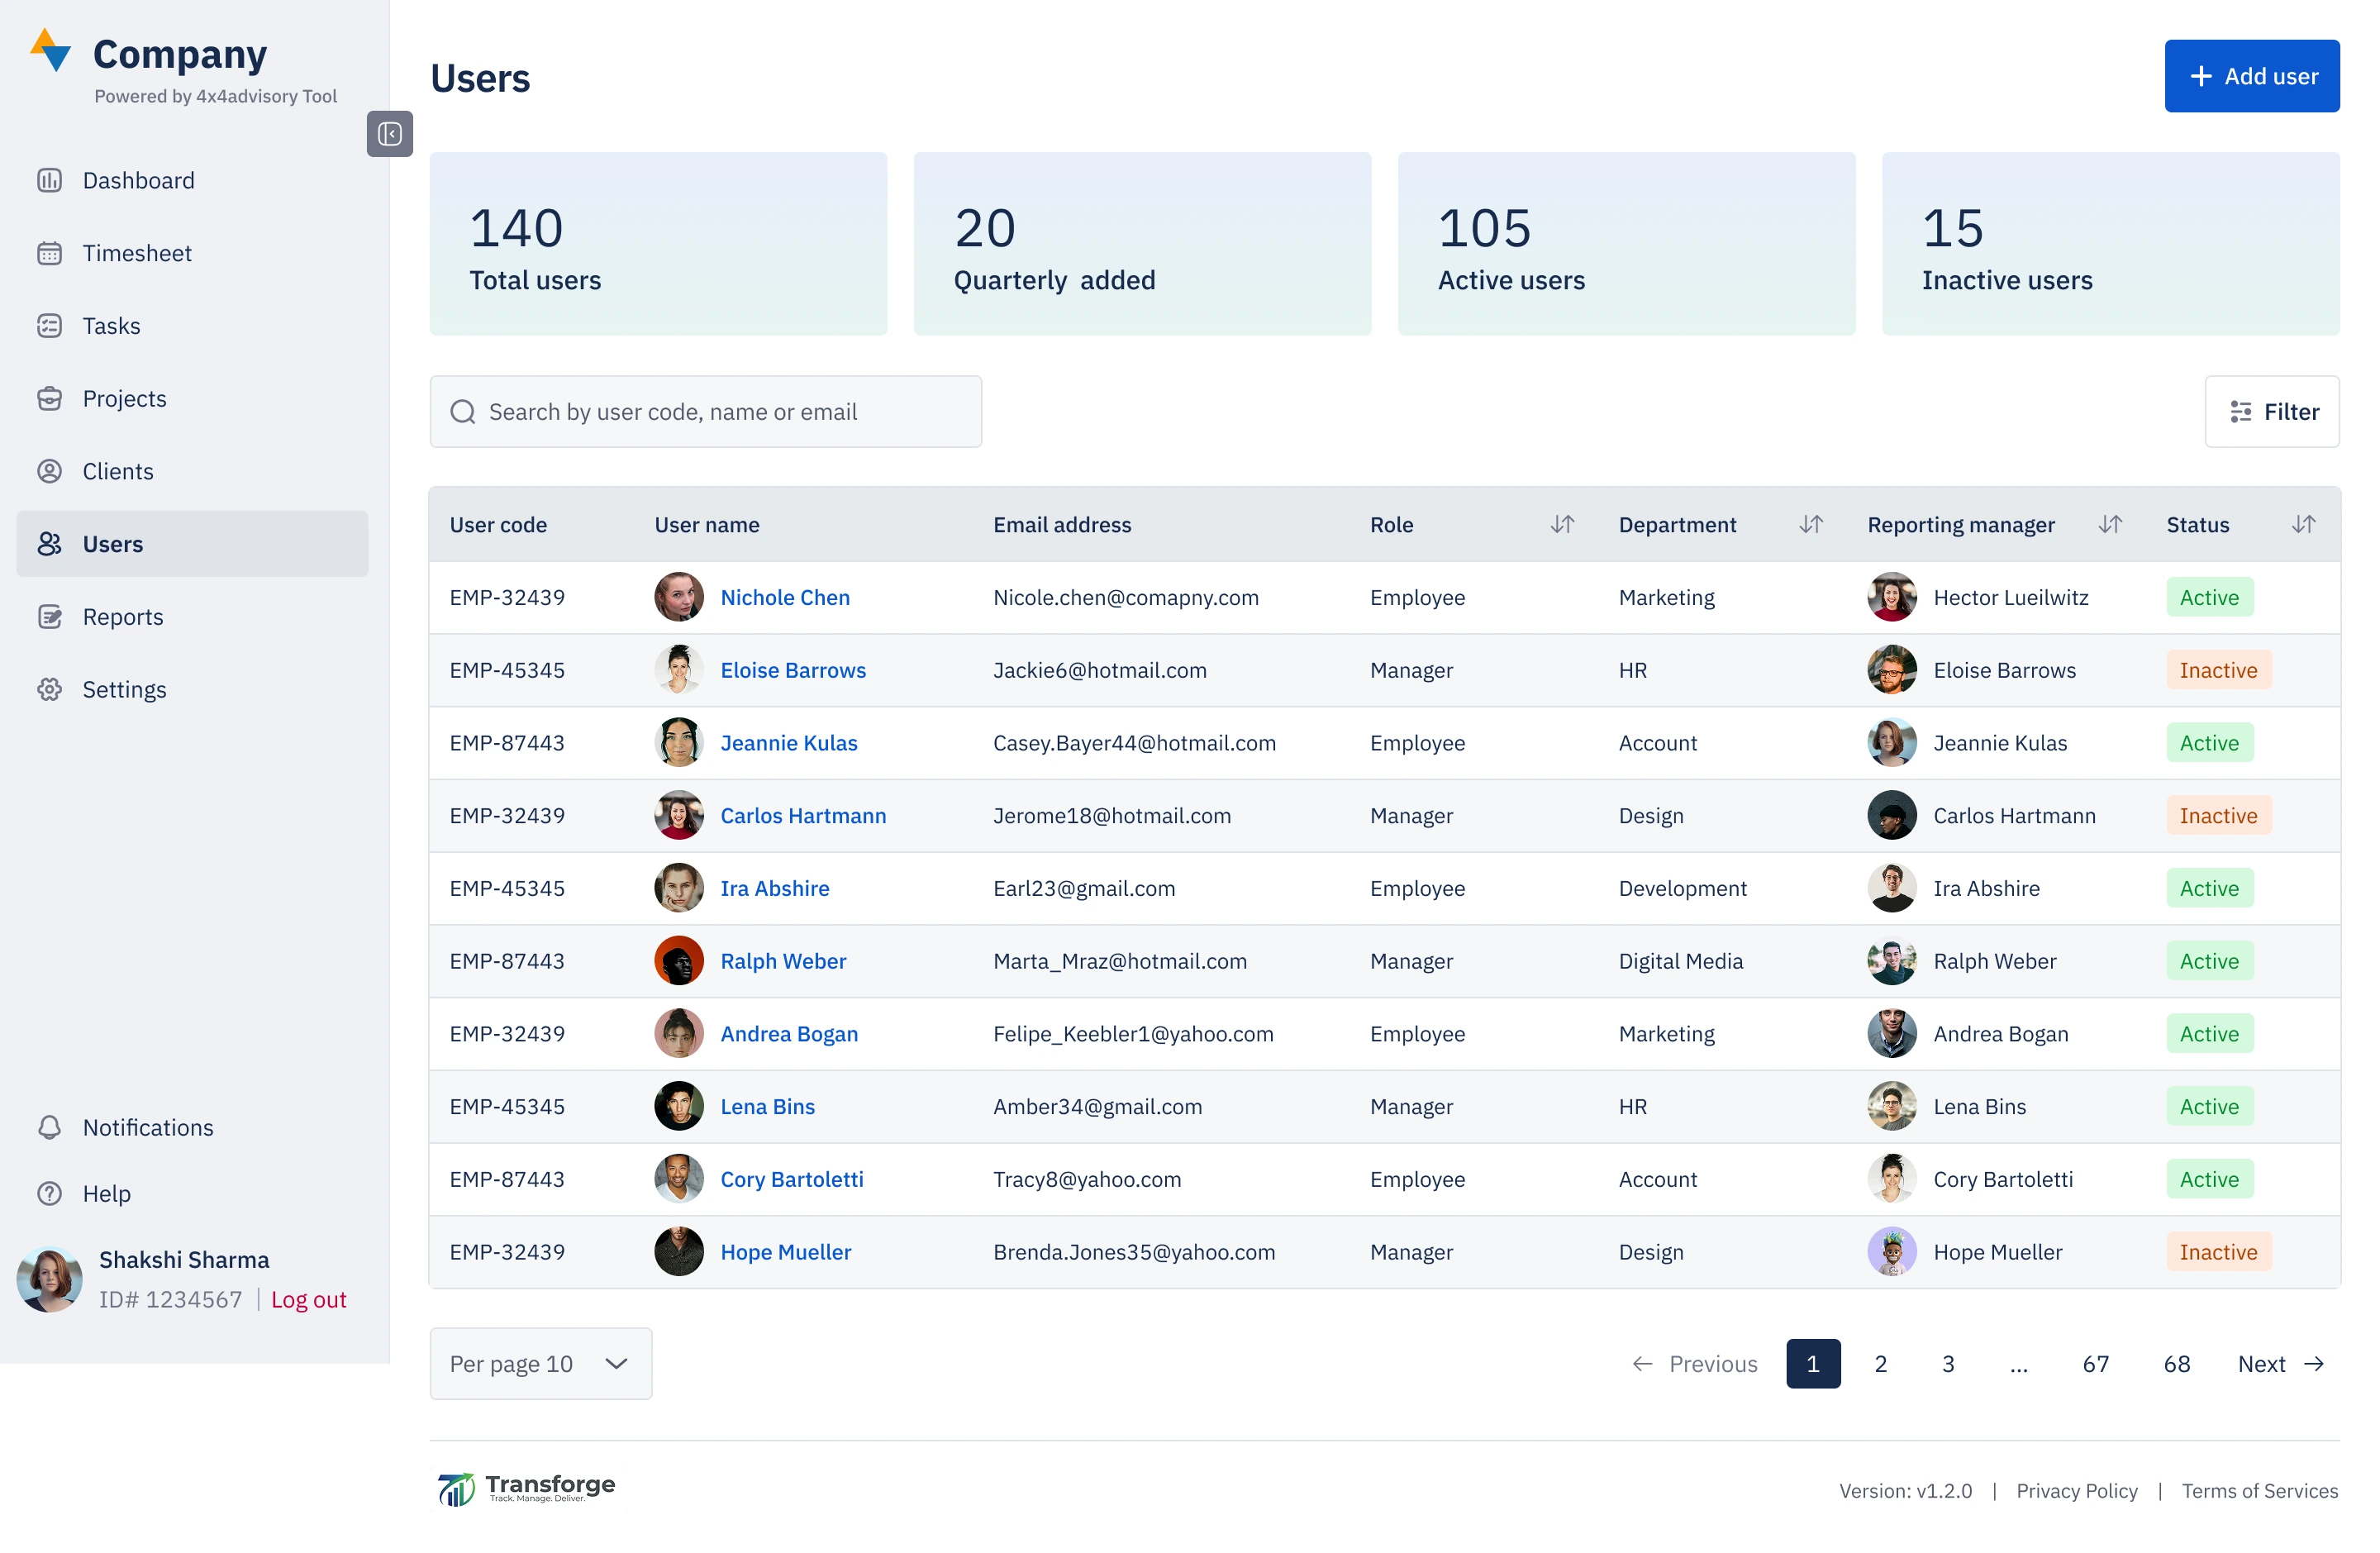Open Notifications via the bell icon

[x=49, y=1127]
